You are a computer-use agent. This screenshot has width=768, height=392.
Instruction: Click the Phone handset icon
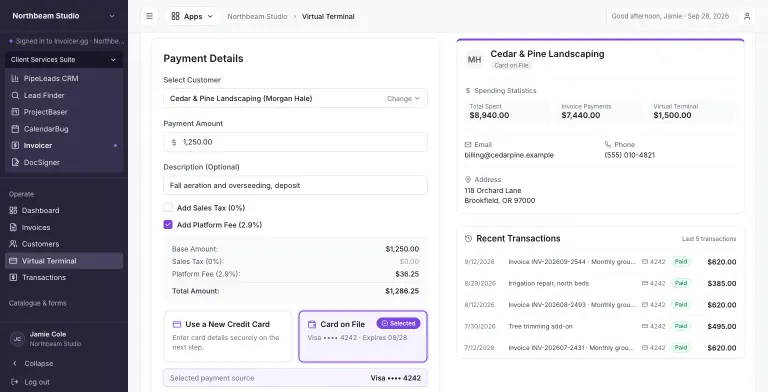tap(608, 145)
